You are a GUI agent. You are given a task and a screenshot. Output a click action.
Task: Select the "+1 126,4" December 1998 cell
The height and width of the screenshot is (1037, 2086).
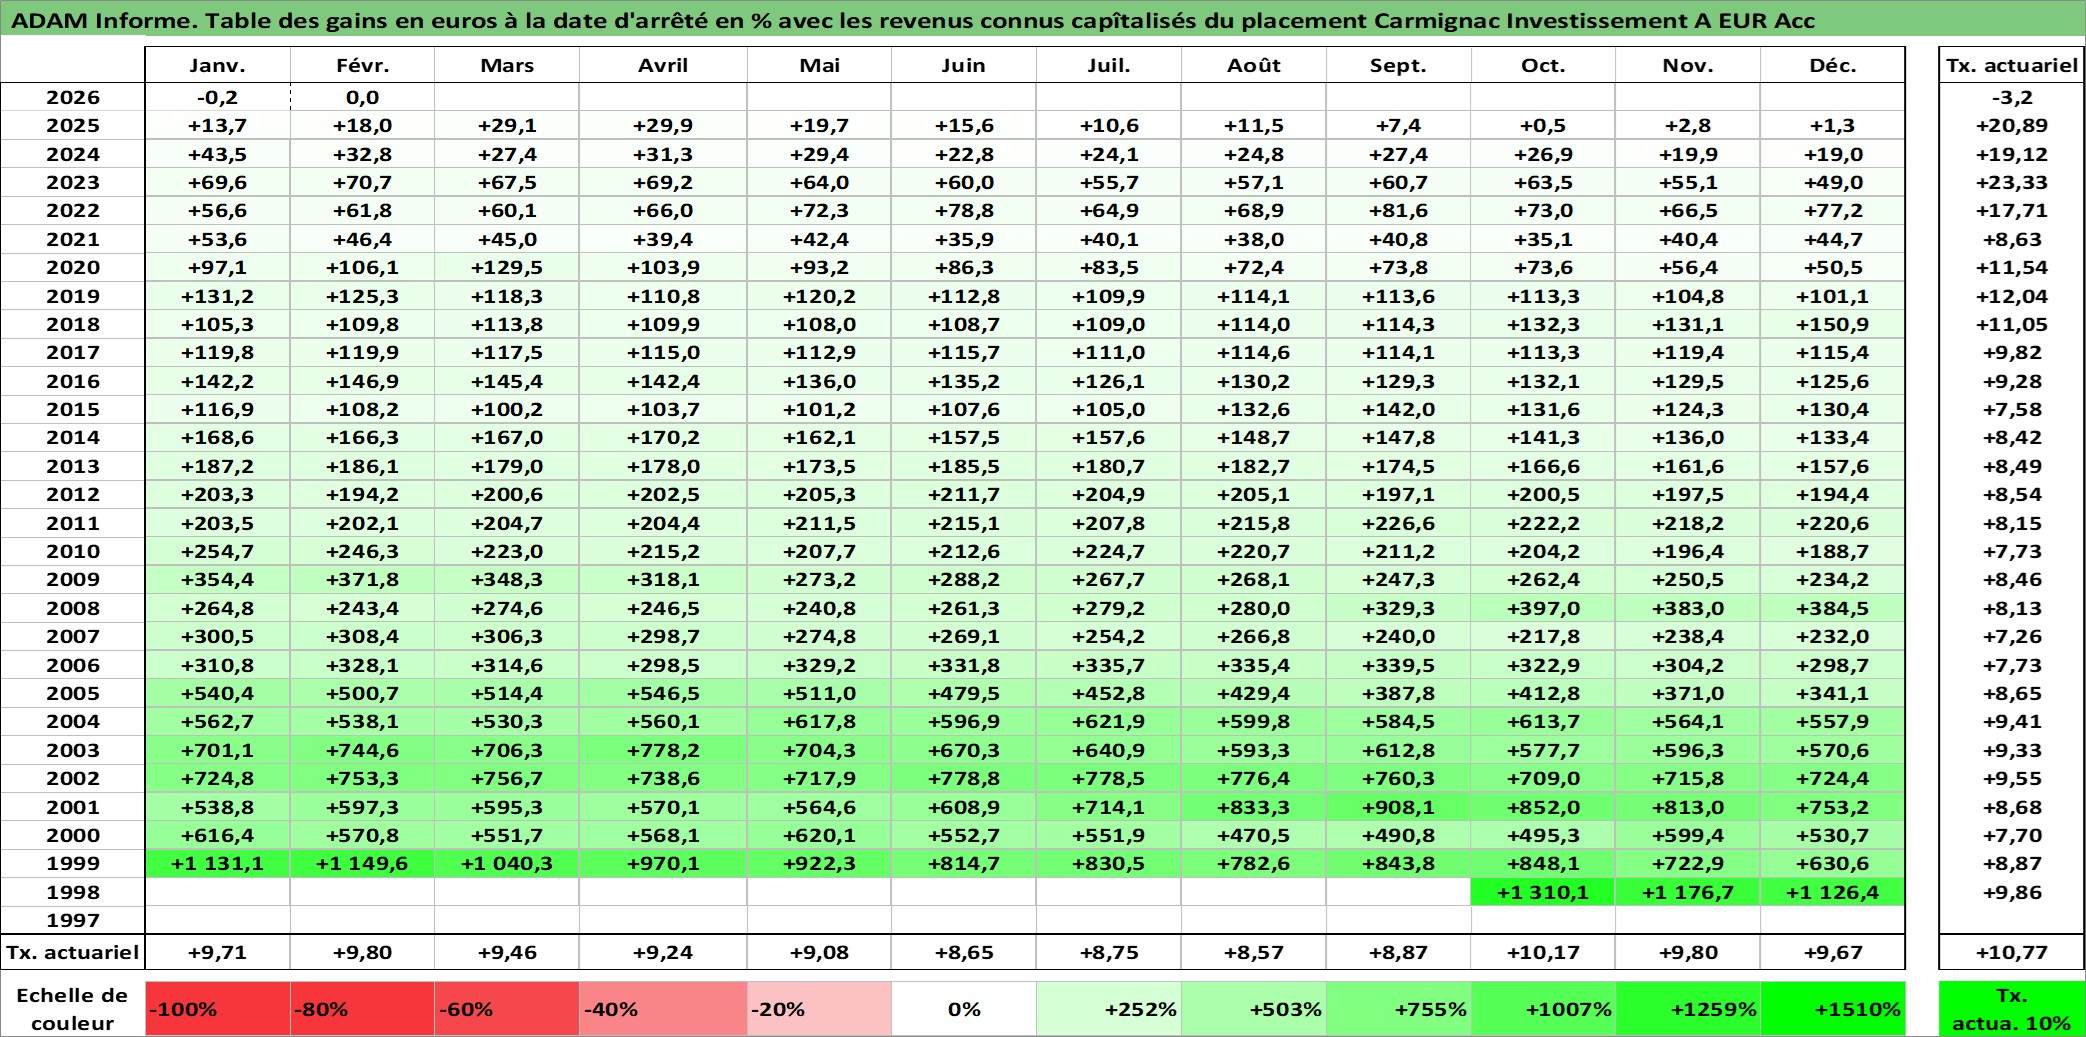[x=1833, y=892]
